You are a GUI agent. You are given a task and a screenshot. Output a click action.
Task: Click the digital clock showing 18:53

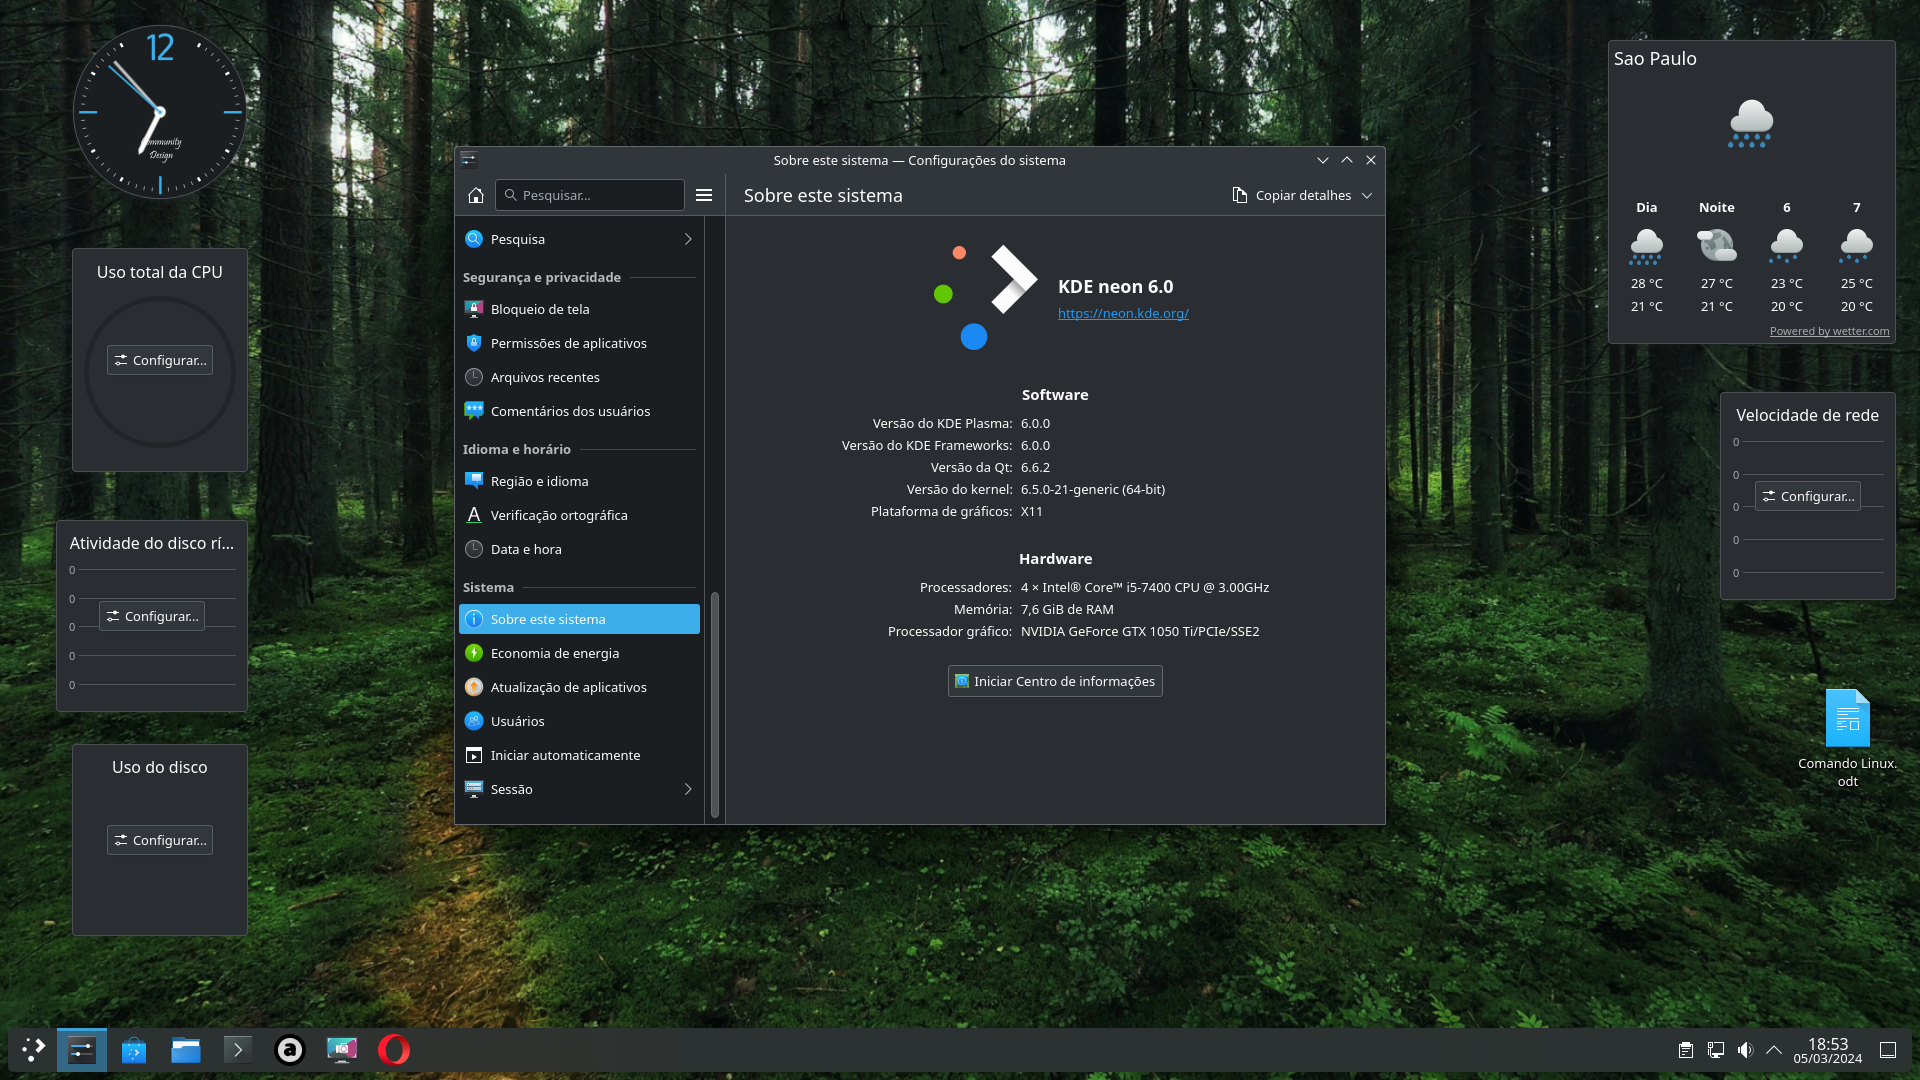(x=1827, y=1050)
